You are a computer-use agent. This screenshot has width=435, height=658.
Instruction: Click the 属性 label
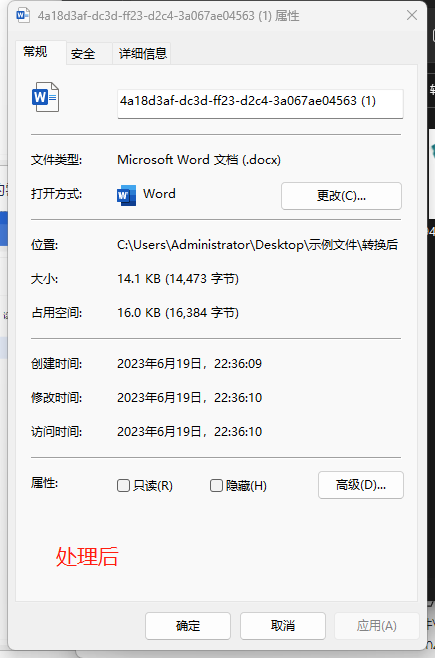(44, 483)
